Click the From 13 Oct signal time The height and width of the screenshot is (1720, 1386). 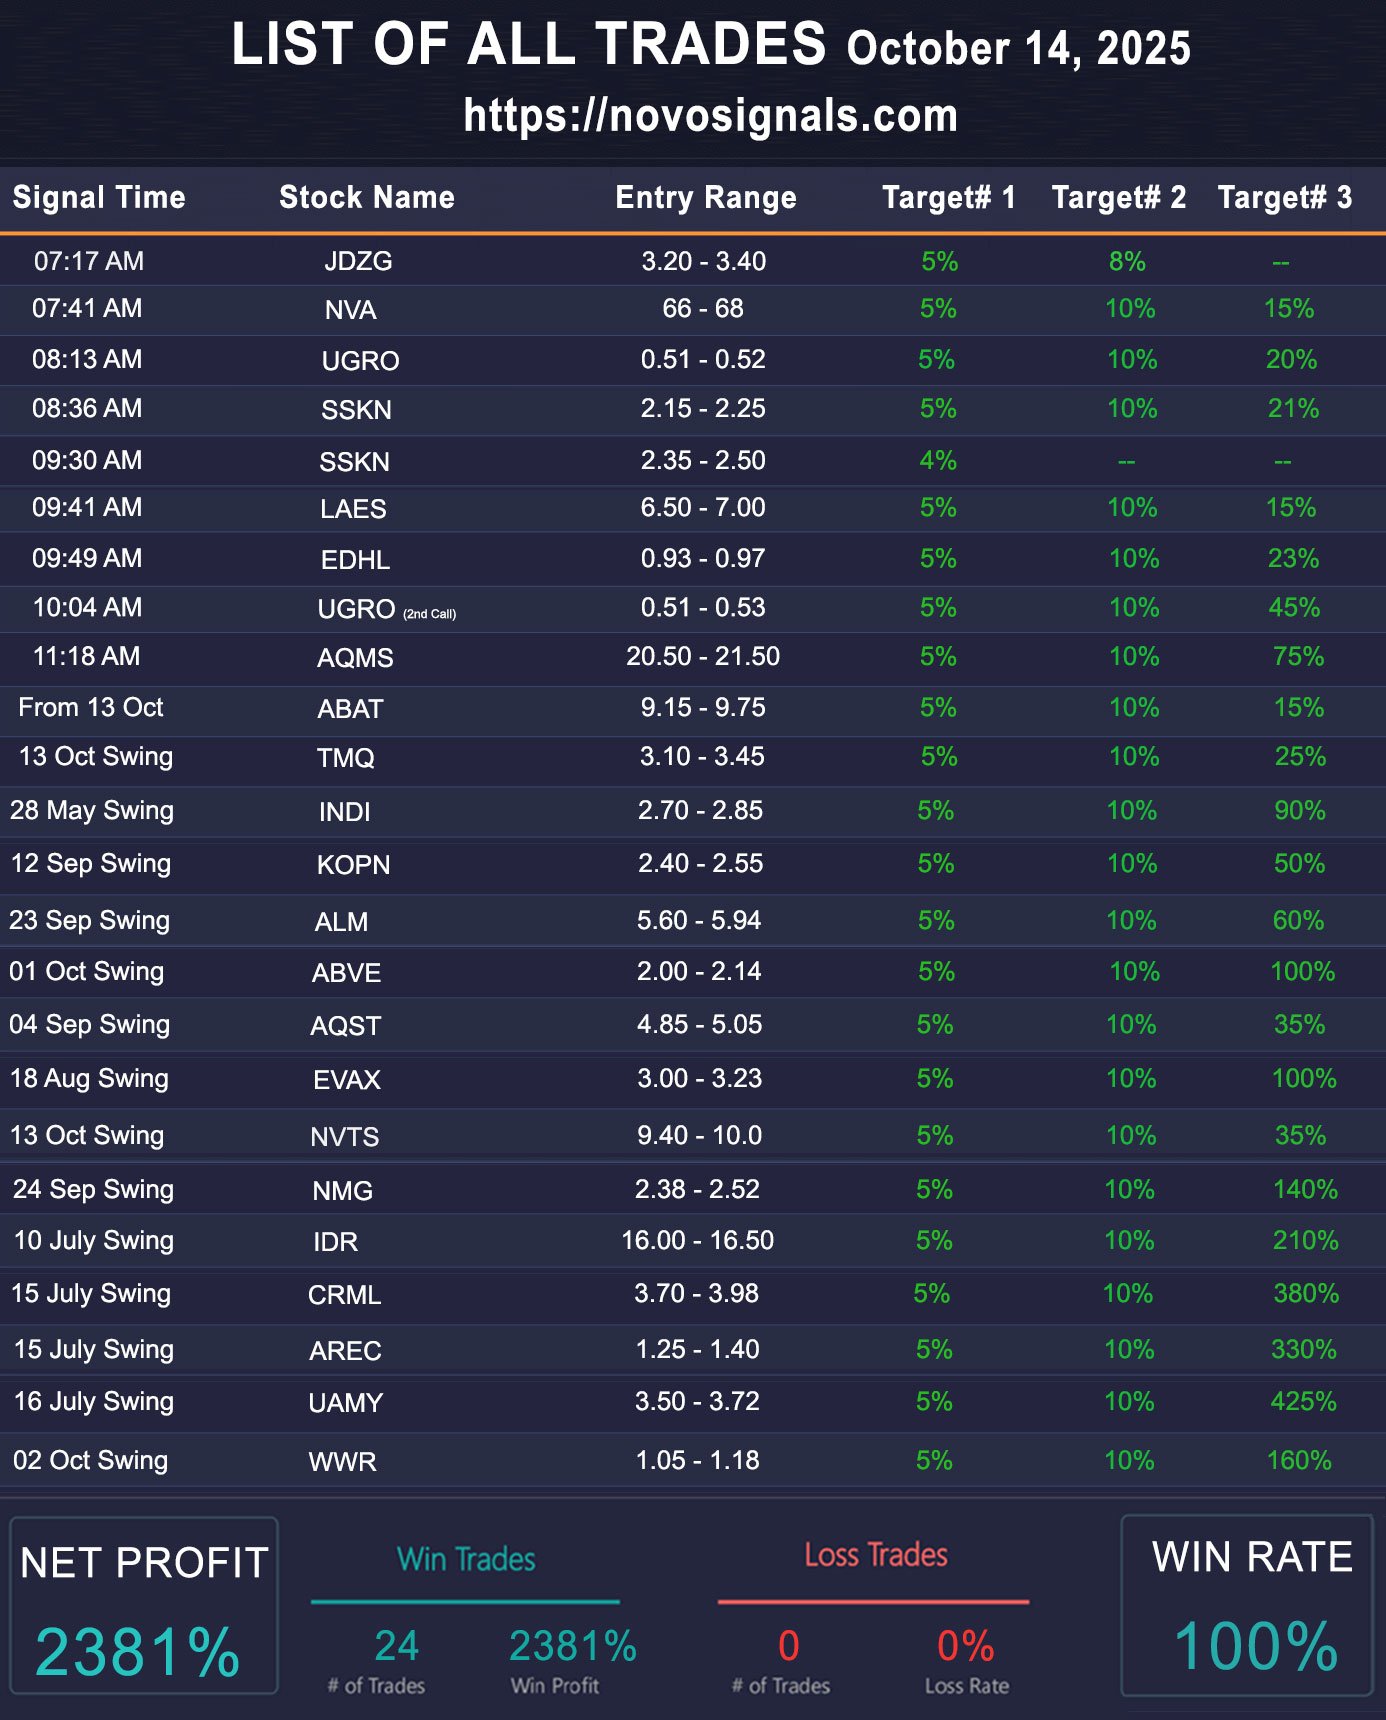pyautogui.click(x=90, y=707)
